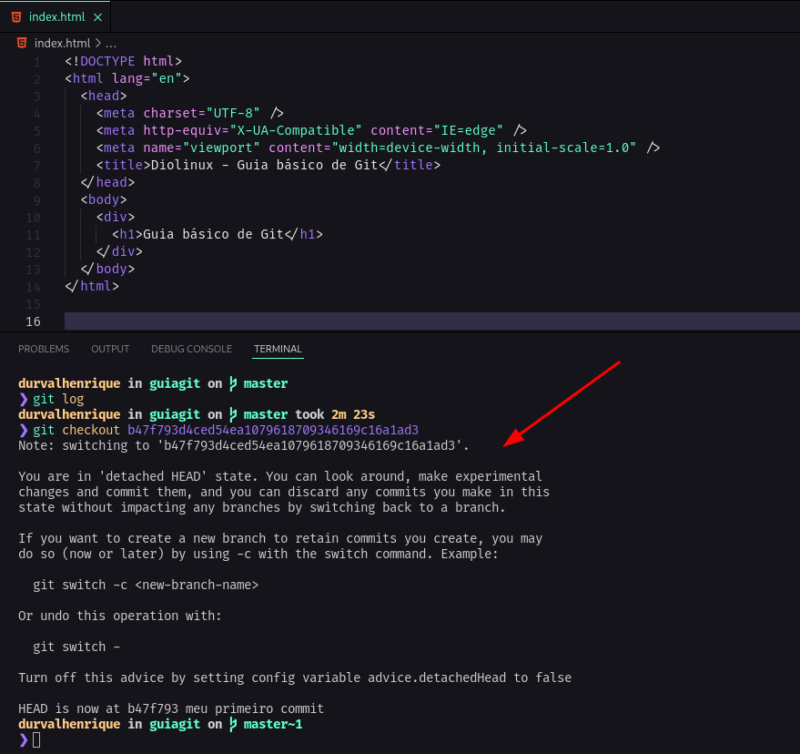This screenshot has height=754, width=800.
Task: Click the commit hash after git checkout
Action: click(x=240, y=429)
